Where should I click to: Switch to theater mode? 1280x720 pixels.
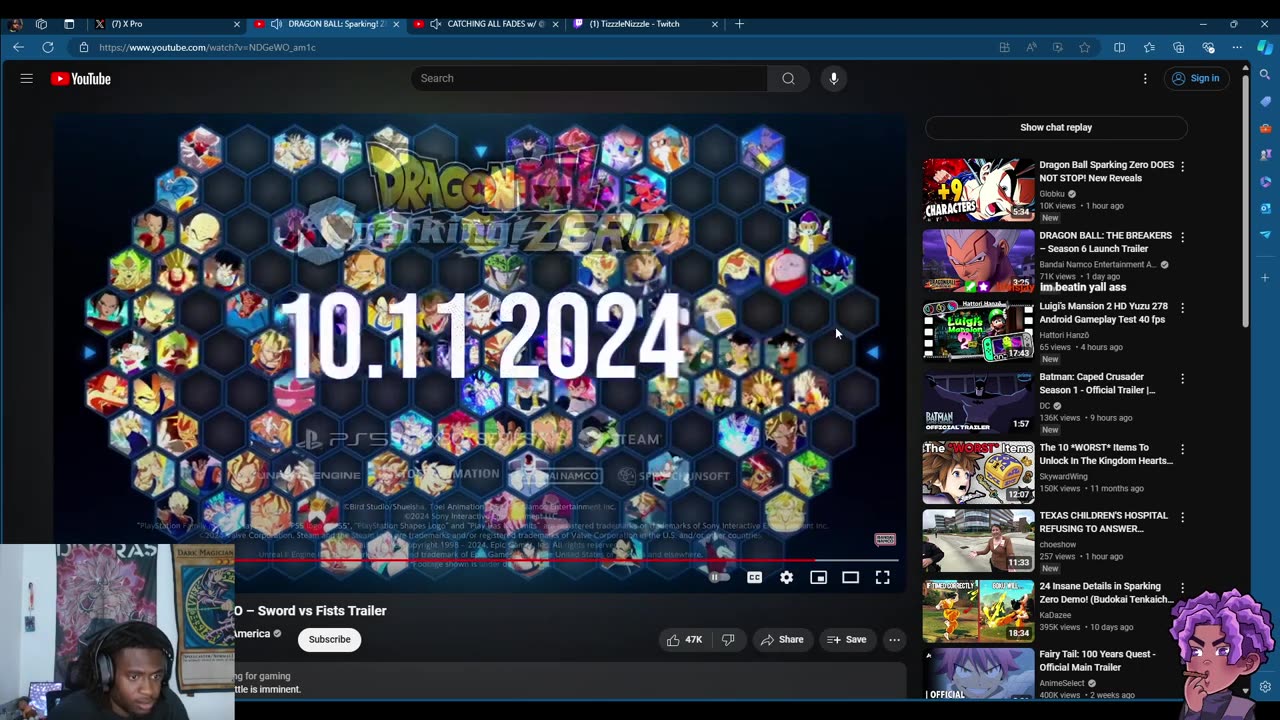[851, 577]
